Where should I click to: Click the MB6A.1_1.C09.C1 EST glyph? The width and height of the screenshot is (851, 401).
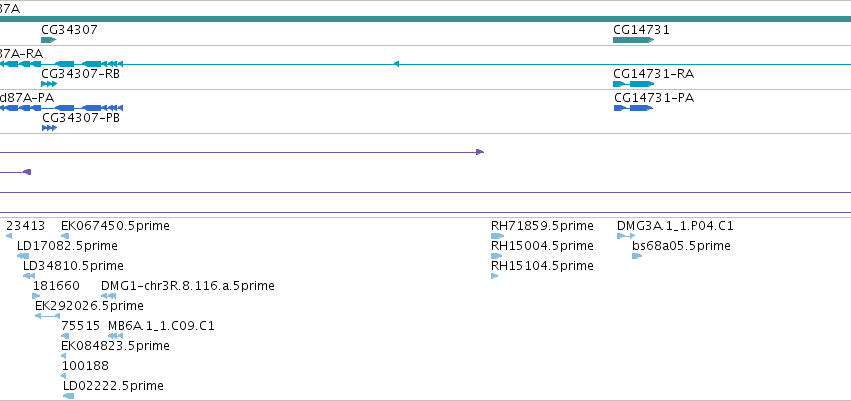pyautogui.click(x=116, y=336)
